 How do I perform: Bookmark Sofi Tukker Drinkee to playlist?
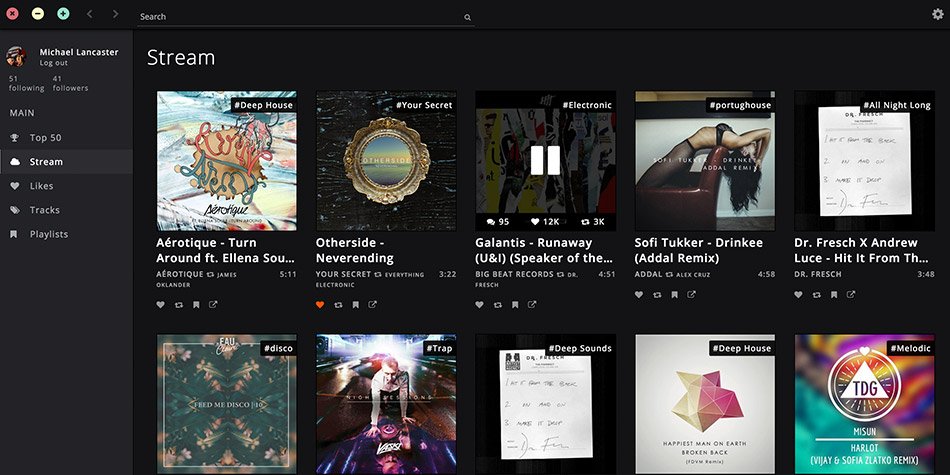tap(674, 295)
